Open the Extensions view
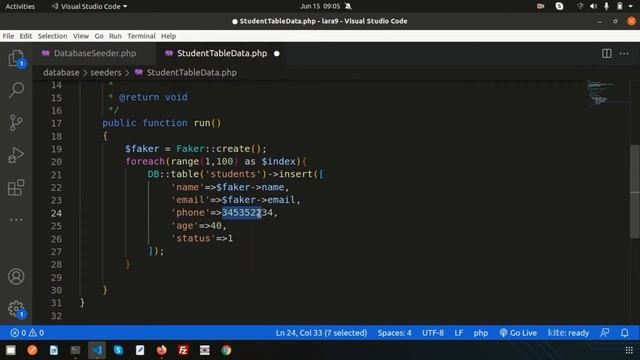Image resolution: width=640 pixels, height=360 pixels. (x=16, y=187)
